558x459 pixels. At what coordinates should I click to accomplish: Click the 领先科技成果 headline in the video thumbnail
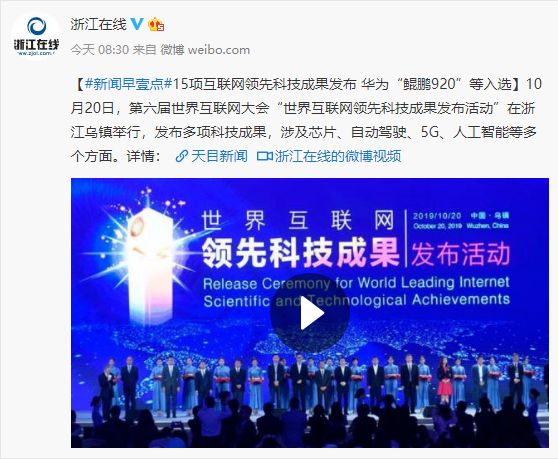301,253
